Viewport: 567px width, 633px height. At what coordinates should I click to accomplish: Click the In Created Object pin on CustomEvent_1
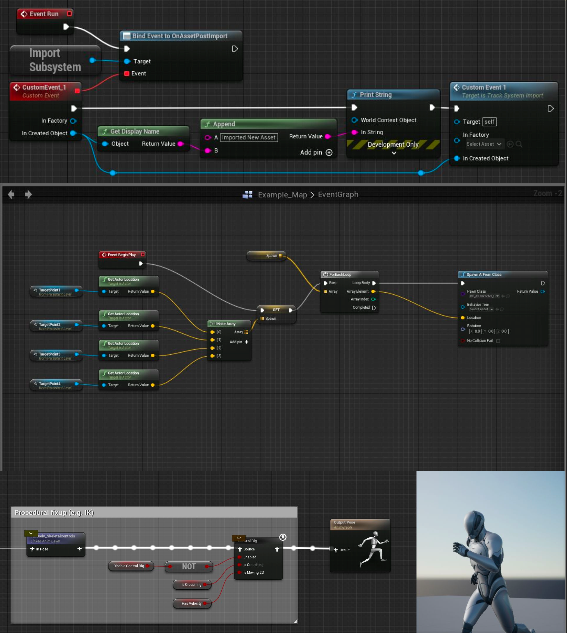(73, 133)
